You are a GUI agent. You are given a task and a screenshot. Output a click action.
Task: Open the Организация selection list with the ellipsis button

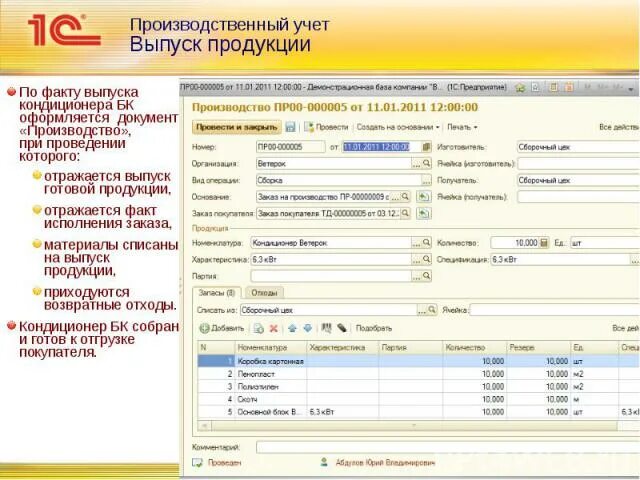point(416,164)
